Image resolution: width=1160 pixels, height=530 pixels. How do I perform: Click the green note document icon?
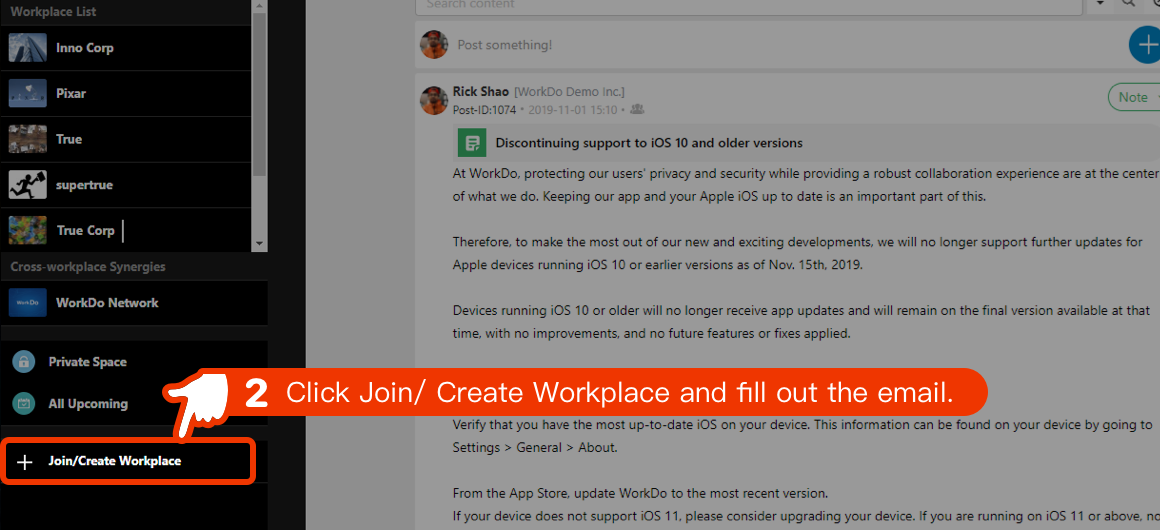click(x=472, y=143)
